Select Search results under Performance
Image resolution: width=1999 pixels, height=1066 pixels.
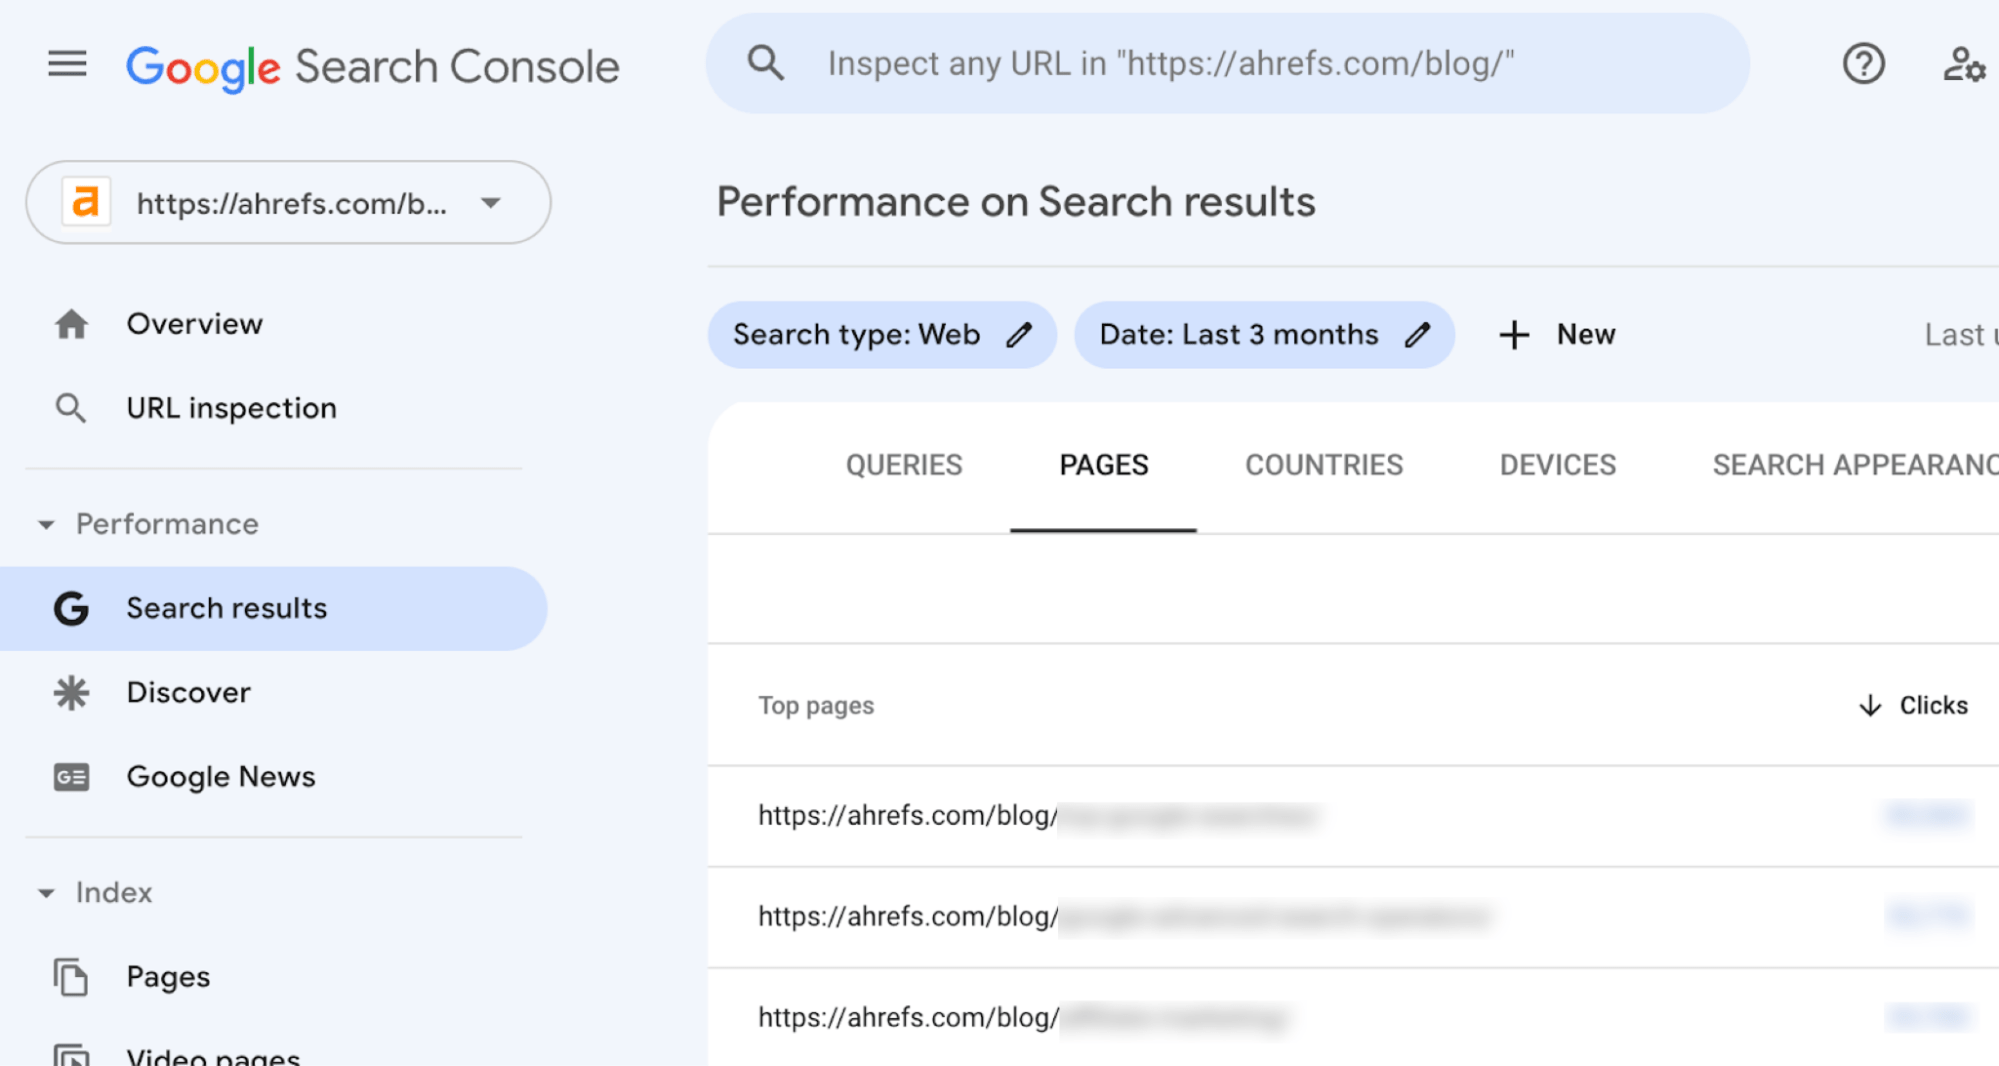pos(226,607)
